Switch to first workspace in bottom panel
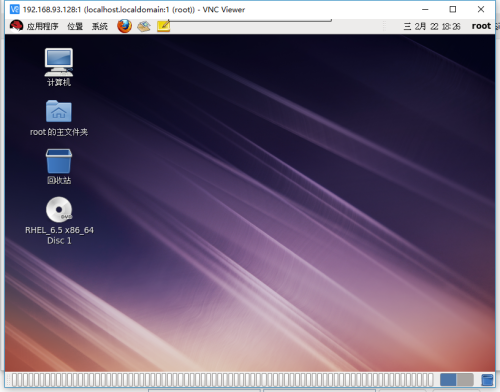 [448, 379]
